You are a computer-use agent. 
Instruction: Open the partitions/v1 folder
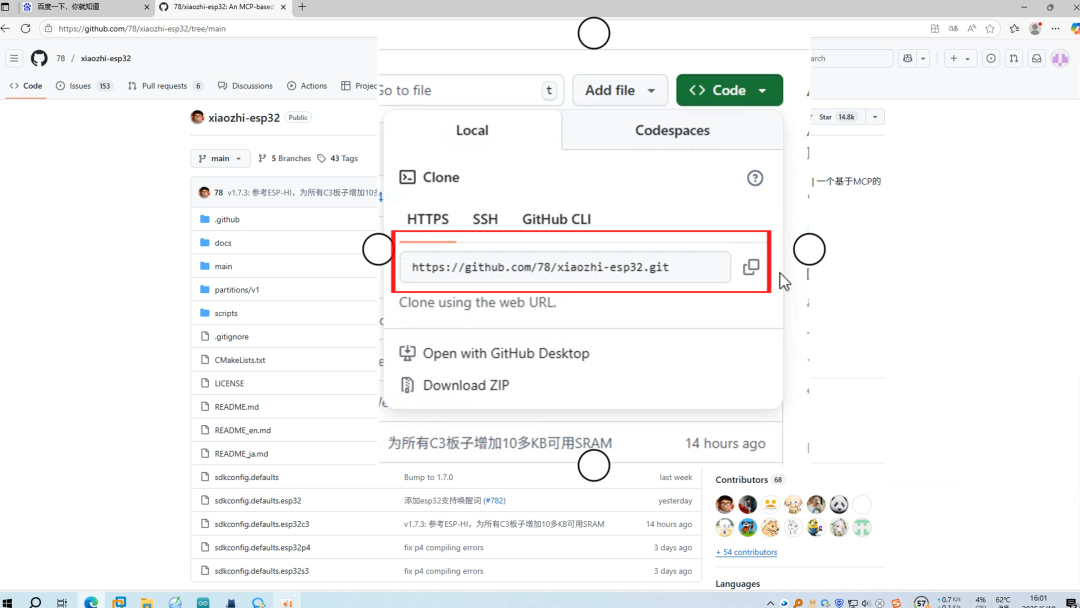tap(237, 290)
